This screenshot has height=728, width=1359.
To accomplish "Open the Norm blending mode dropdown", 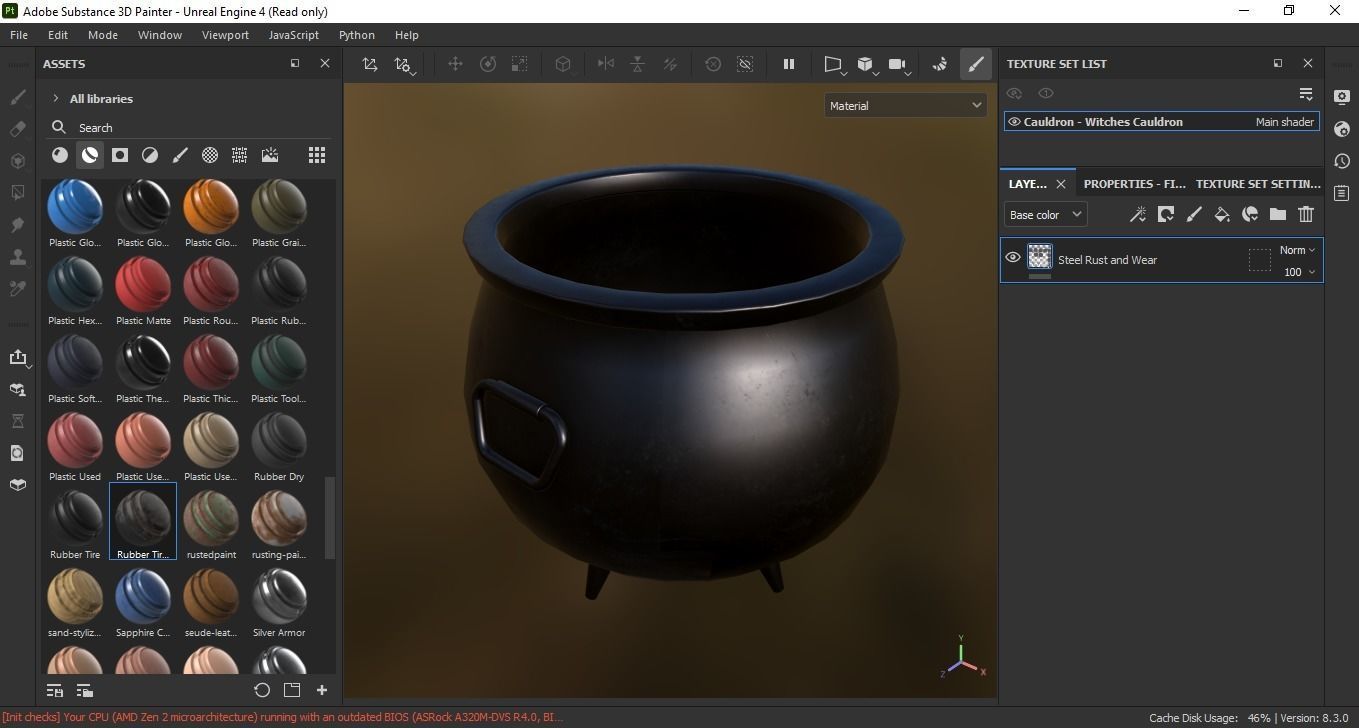I will click(x=1297, y=250).
